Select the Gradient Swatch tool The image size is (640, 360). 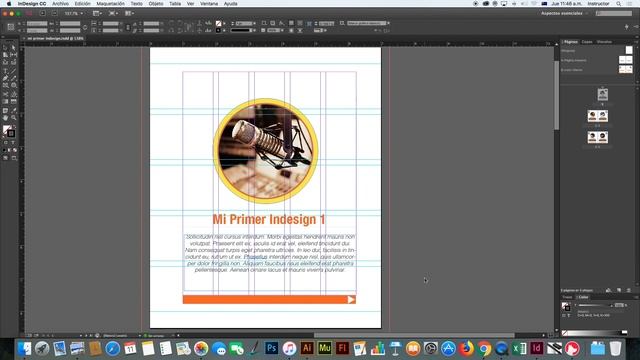pyautogui.click(x=5, y=101)
